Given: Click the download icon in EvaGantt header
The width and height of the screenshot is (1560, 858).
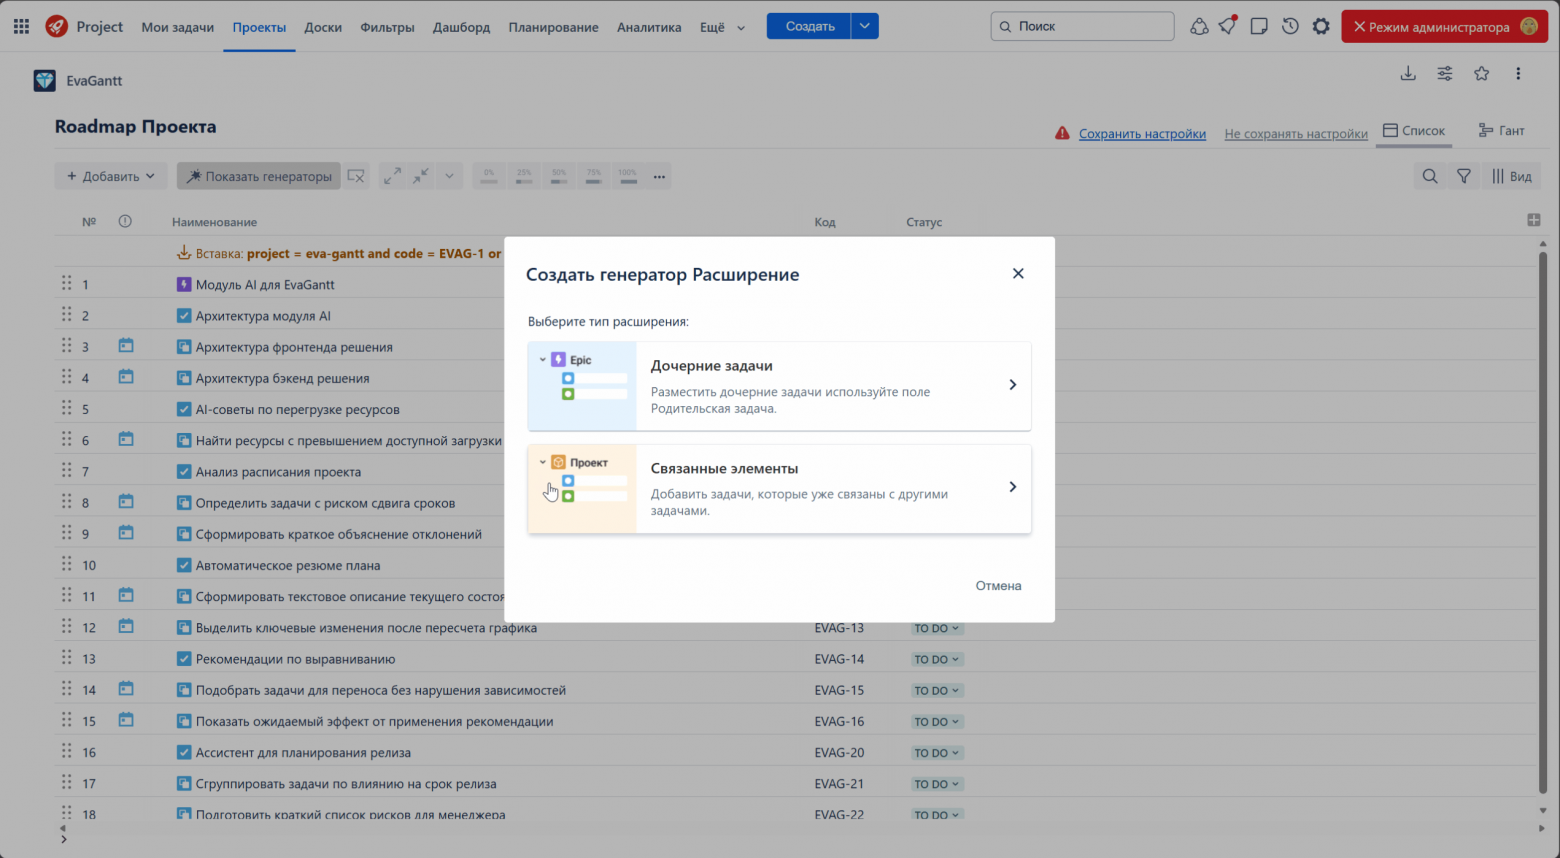Looking at the screenshot, I should tap(1408, 73).
